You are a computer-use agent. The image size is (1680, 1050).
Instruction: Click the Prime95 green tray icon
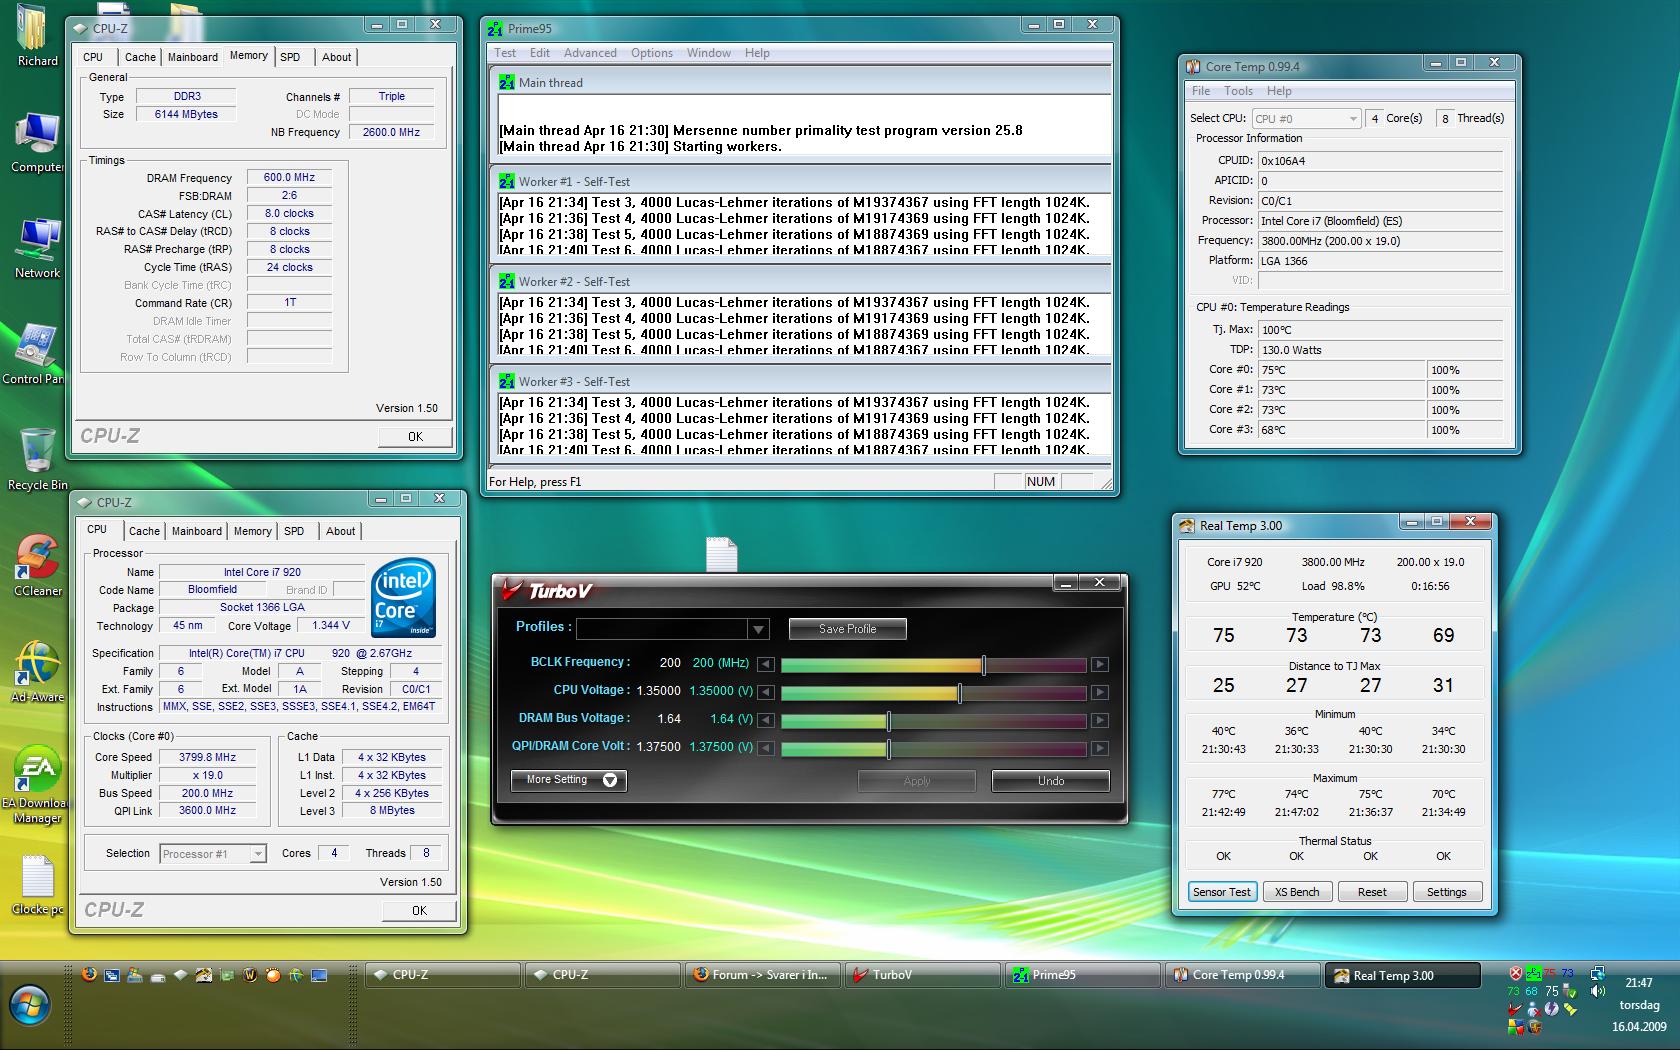pos(1534,973)
